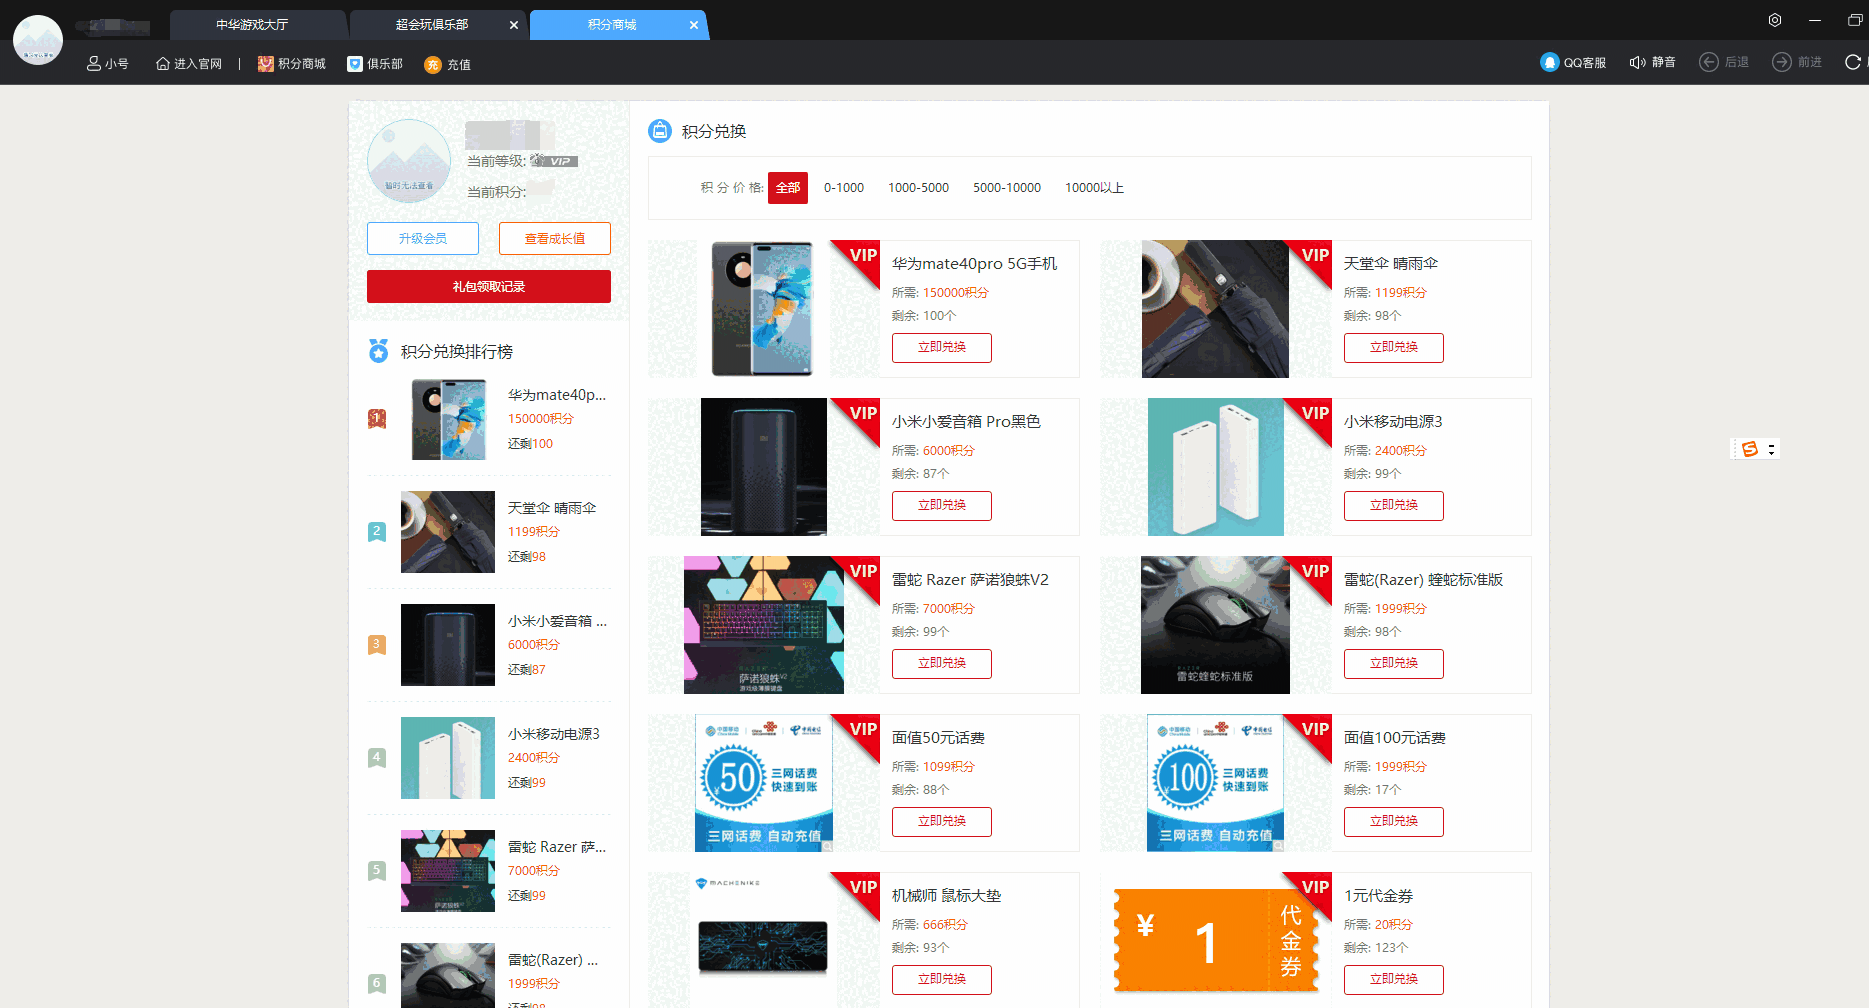Viewport: 1869px width, 1008px height.
Task: Open the 俱乐部 toolbar item
Action: pos(375,63)
